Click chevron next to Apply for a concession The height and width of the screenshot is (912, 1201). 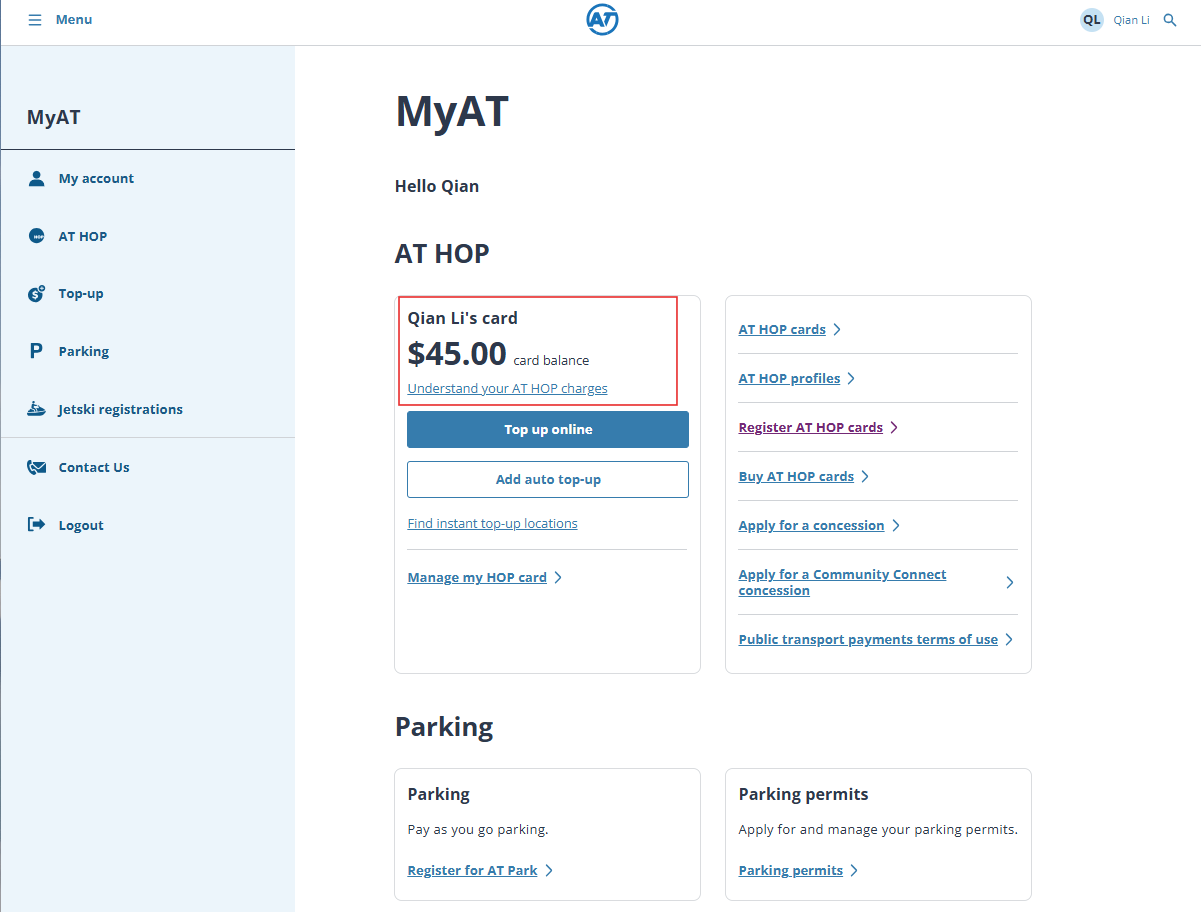point(896,525)
